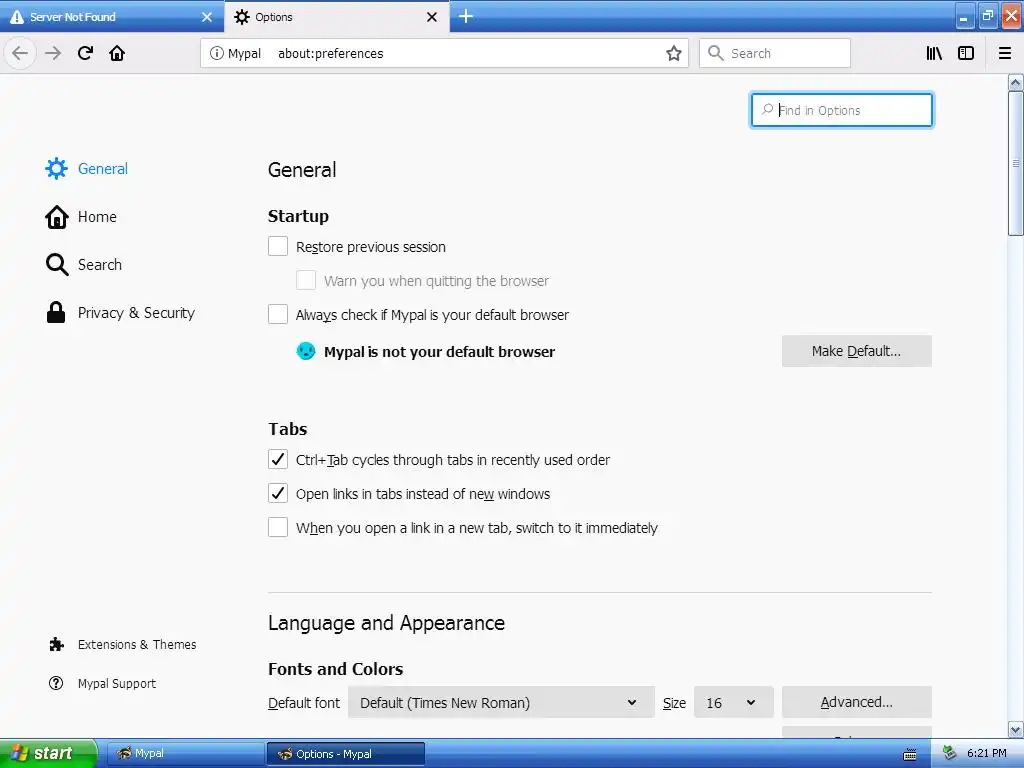This screenshot has width=1024, height=768.
Task: Open the Windows start menu
Action: 48,754
